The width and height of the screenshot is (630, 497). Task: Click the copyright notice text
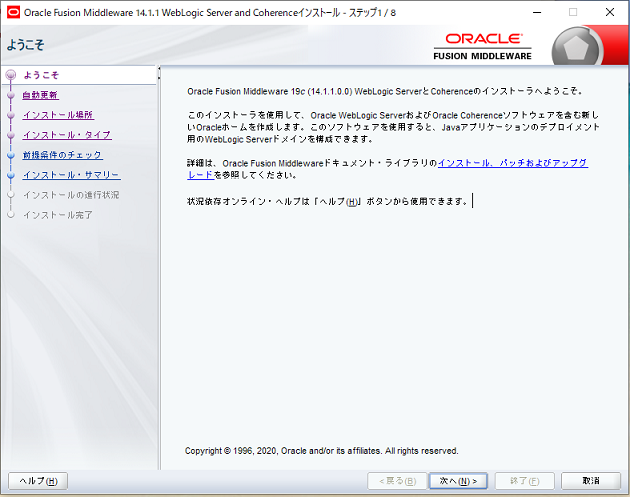(x=321, y=451)
